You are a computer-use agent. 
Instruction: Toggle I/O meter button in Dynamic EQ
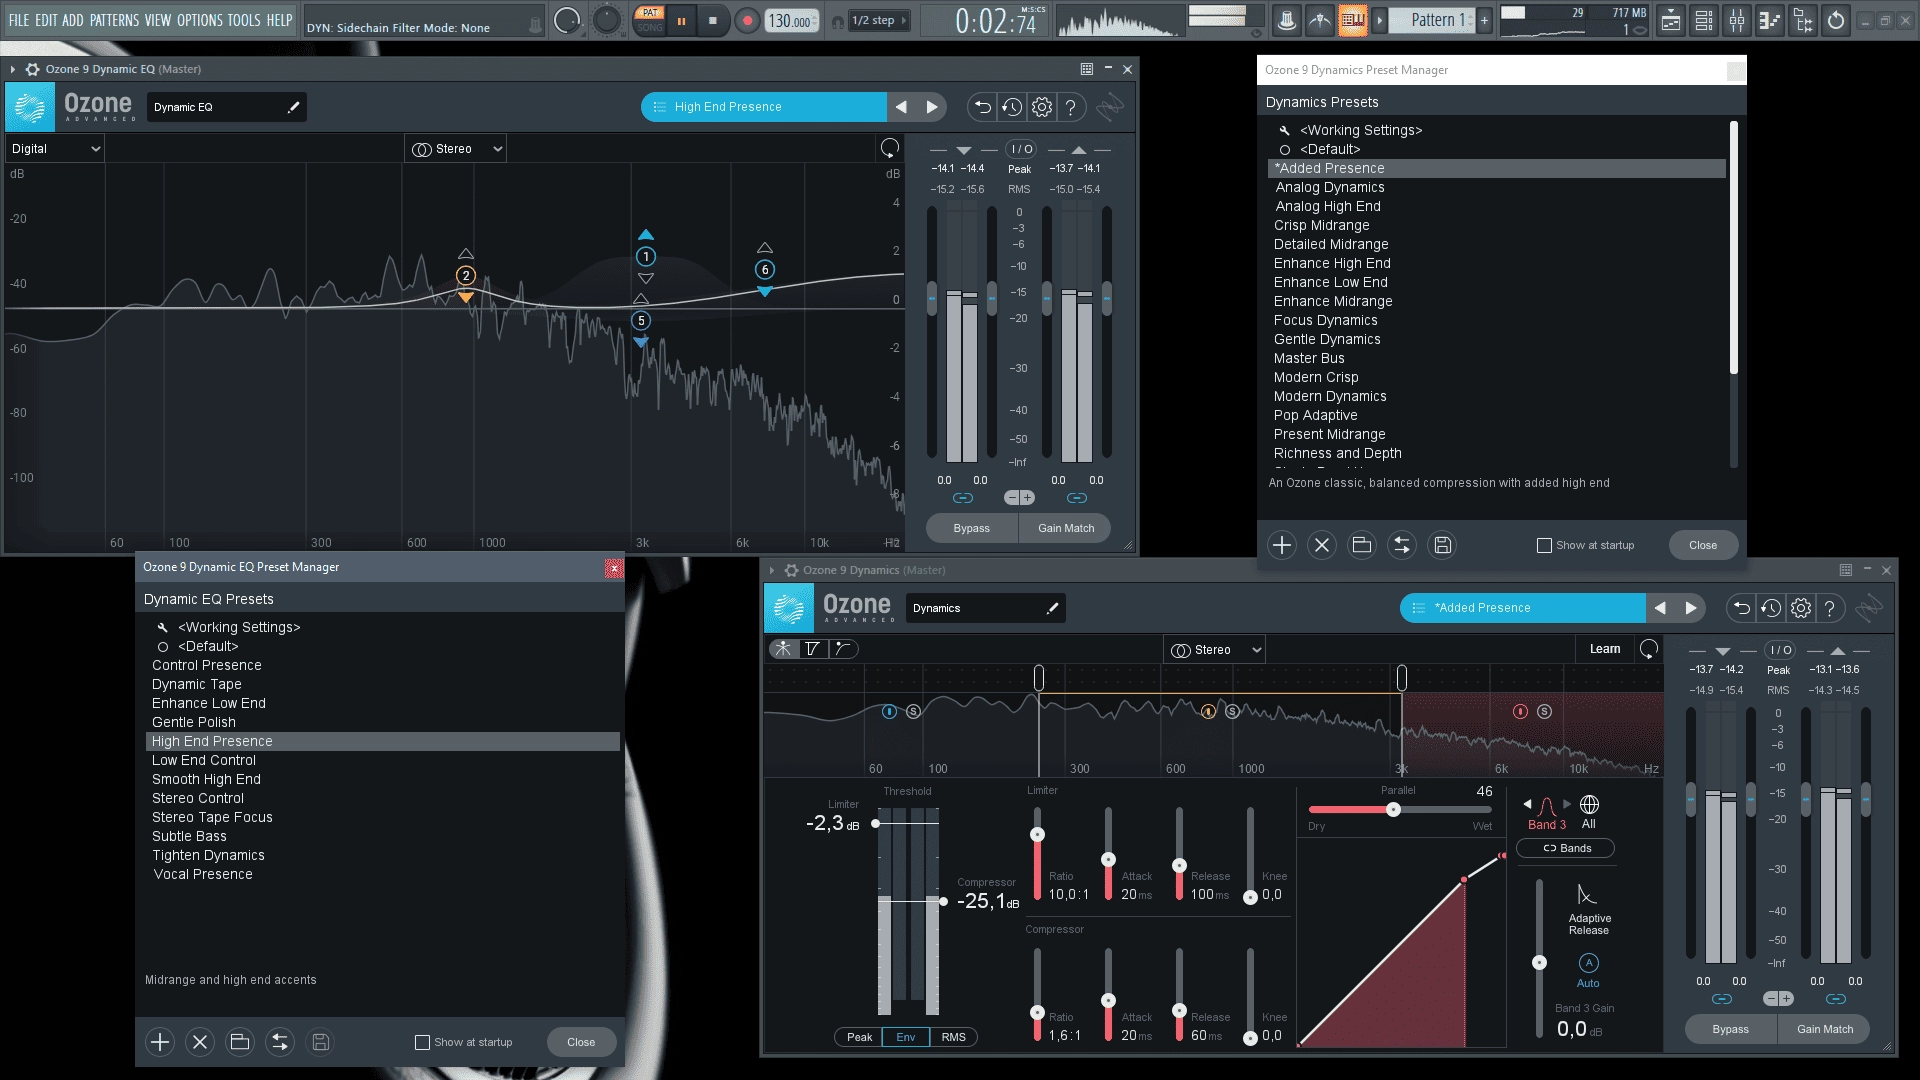(x=1021, y=149)
